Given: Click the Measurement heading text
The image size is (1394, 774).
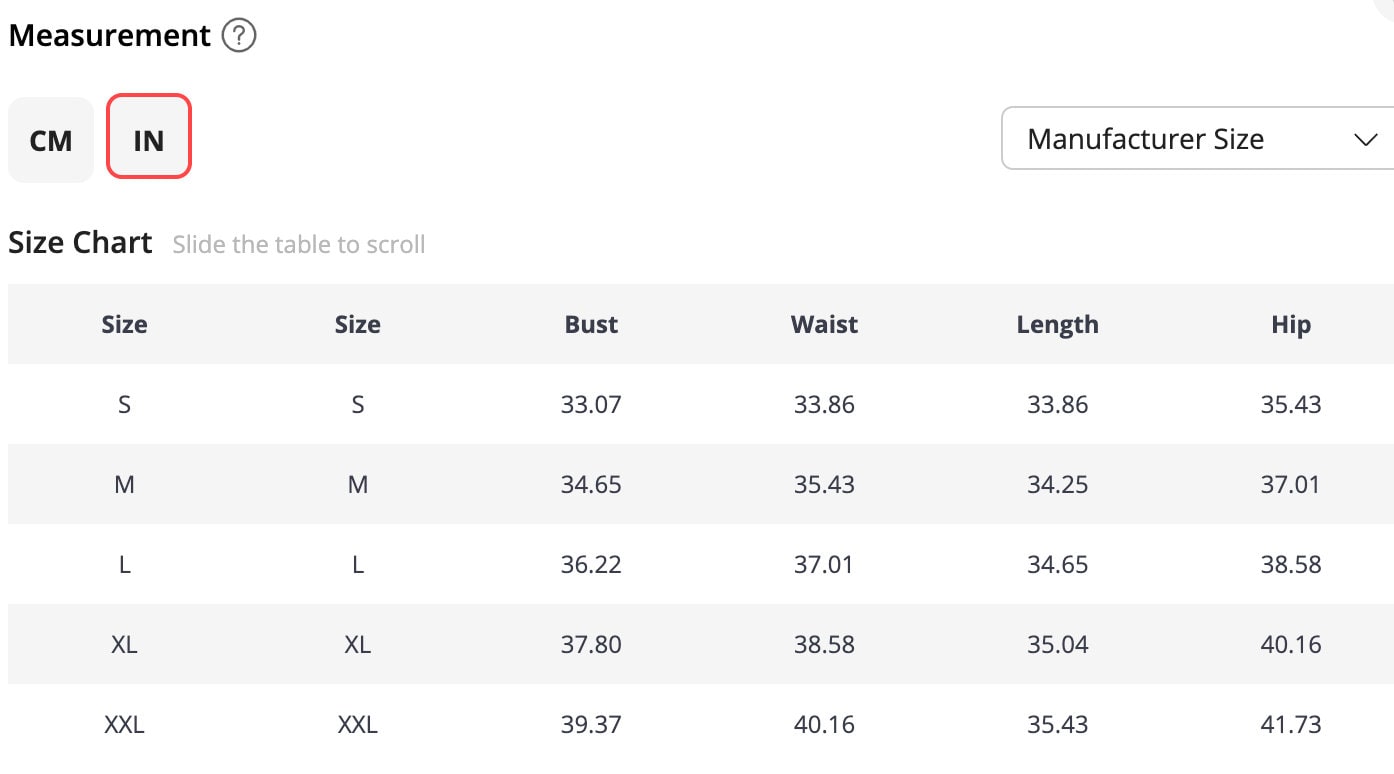Looking at the screenshot, I should 109,36.
